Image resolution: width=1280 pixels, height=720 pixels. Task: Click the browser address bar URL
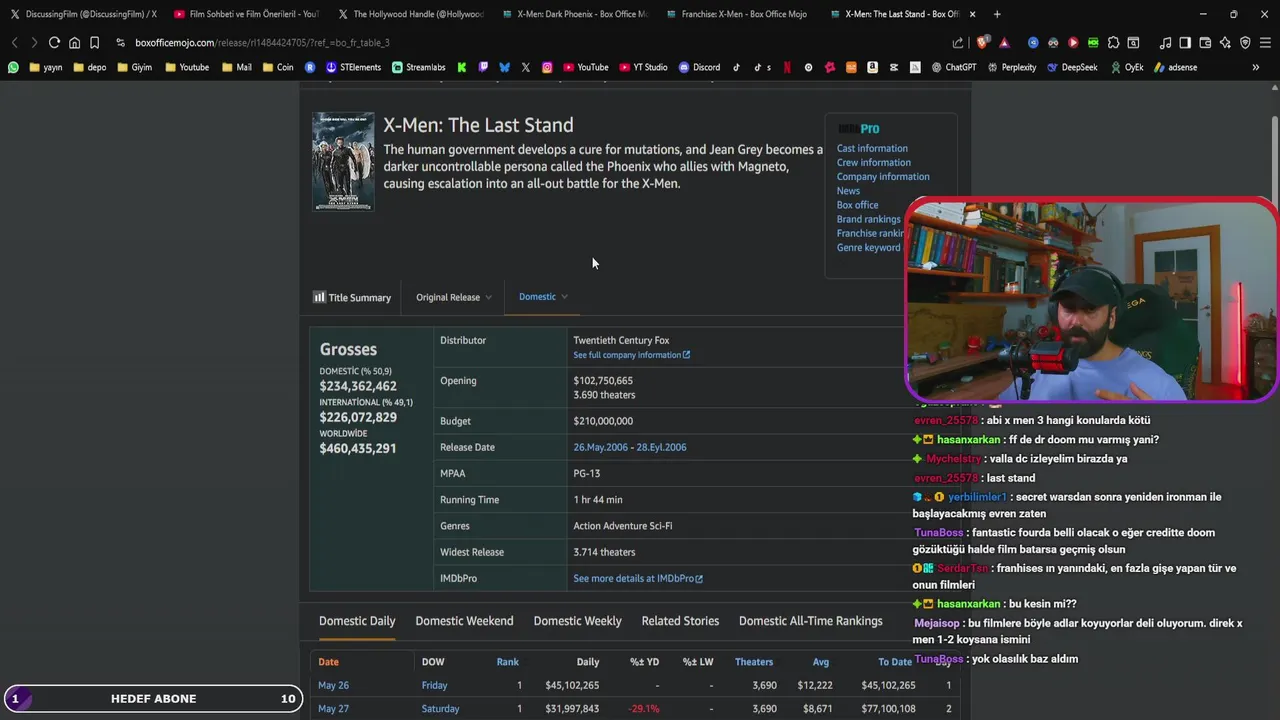[262, 43]
